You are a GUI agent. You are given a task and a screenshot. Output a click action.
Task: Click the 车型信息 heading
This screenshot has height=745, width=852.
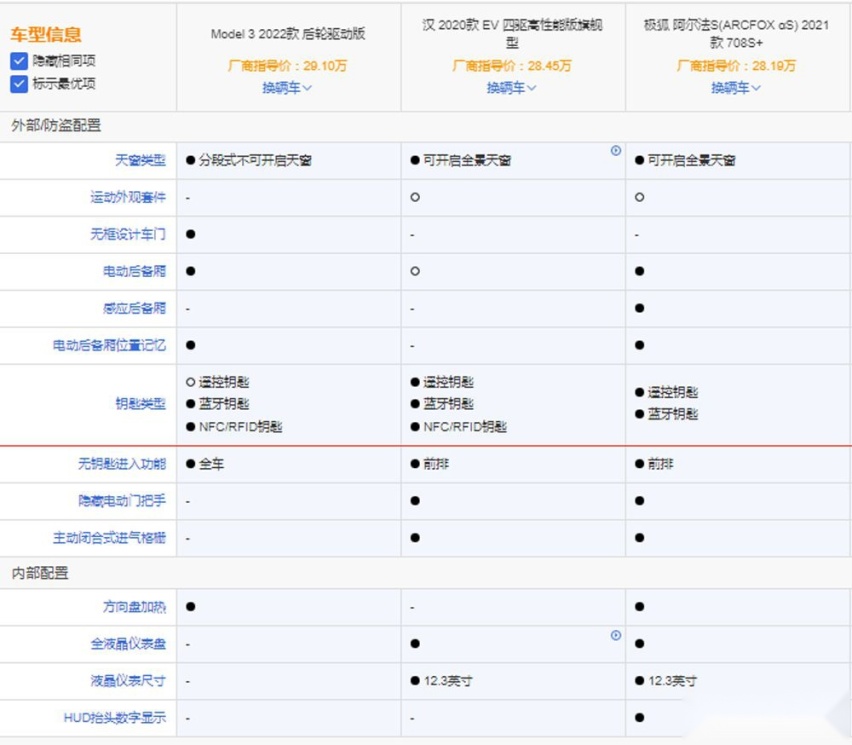click(x=46, y=34)
